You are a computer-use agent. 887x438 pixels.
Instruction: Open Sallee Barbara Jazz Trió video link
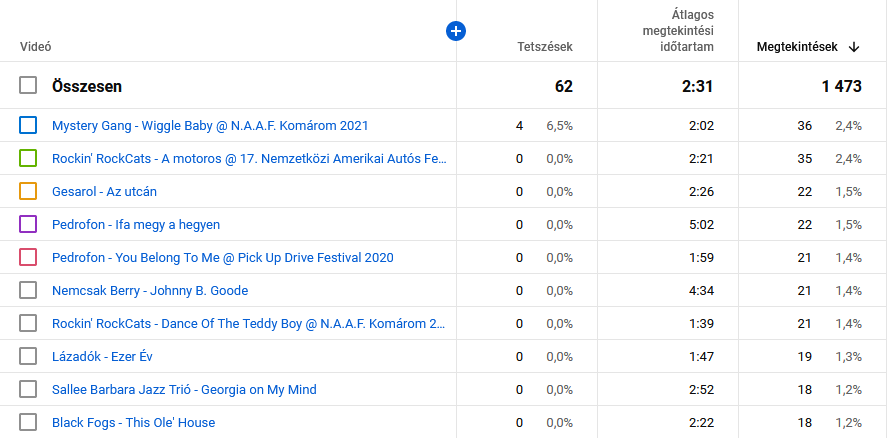pyautogui.click(x=184, y=390)
